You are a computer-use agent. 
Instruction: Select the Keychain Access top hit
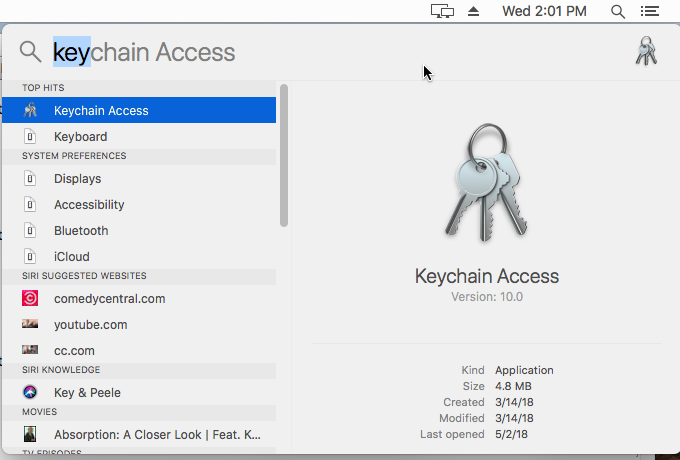pos(101,110)
